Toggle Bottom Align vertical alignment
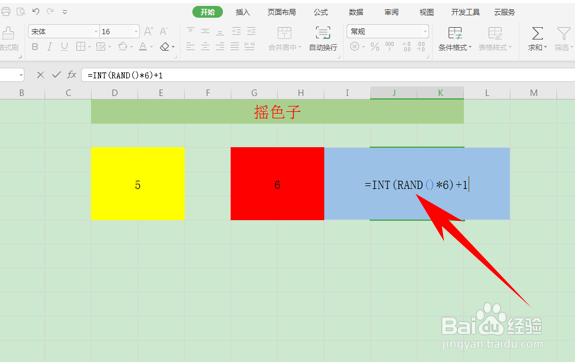The image size is (575, 364). click(x=220, y=32)
